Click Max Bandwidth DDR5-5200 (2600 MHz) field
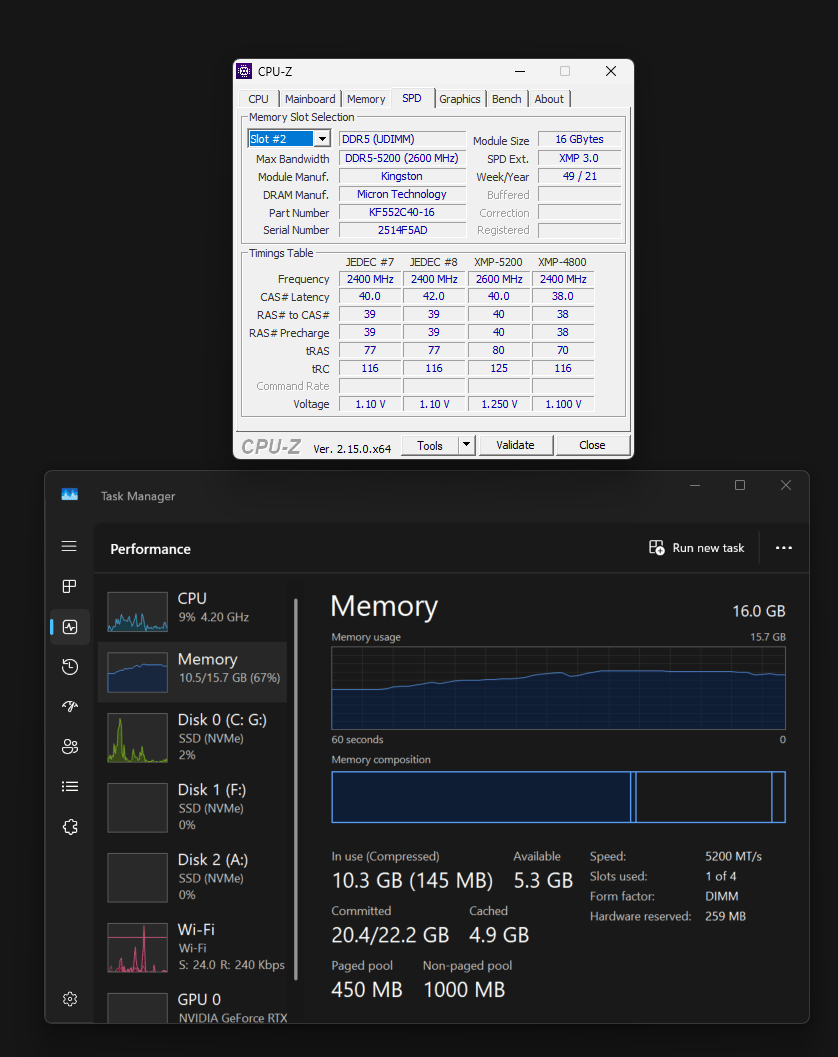This screenshot has width=838, height=1057. pyautogui.click(x=402, y=158)
